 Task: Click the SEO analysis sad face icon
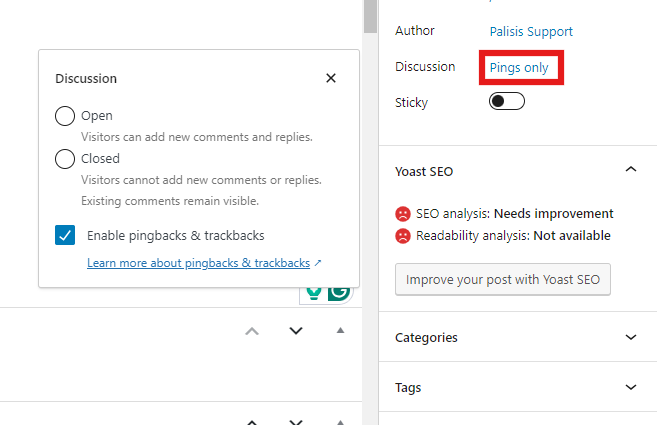(x=403, y=214)
